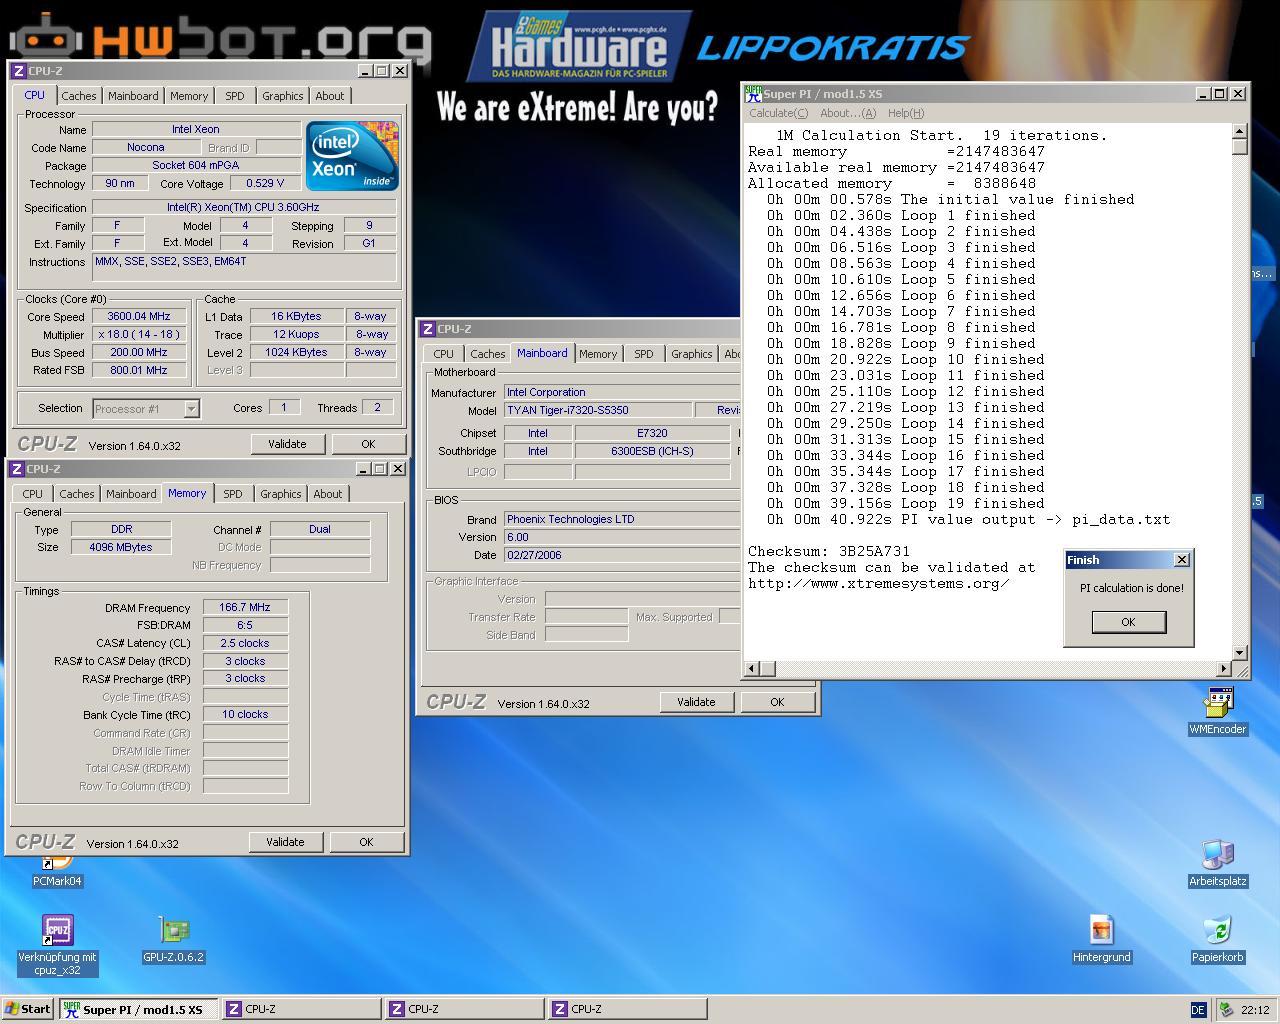1280x1024 pixels.
Task: Click the Model field TYAN Tiger-i7320-S5350
Action: pyautogui.click(x=598, y=410)
